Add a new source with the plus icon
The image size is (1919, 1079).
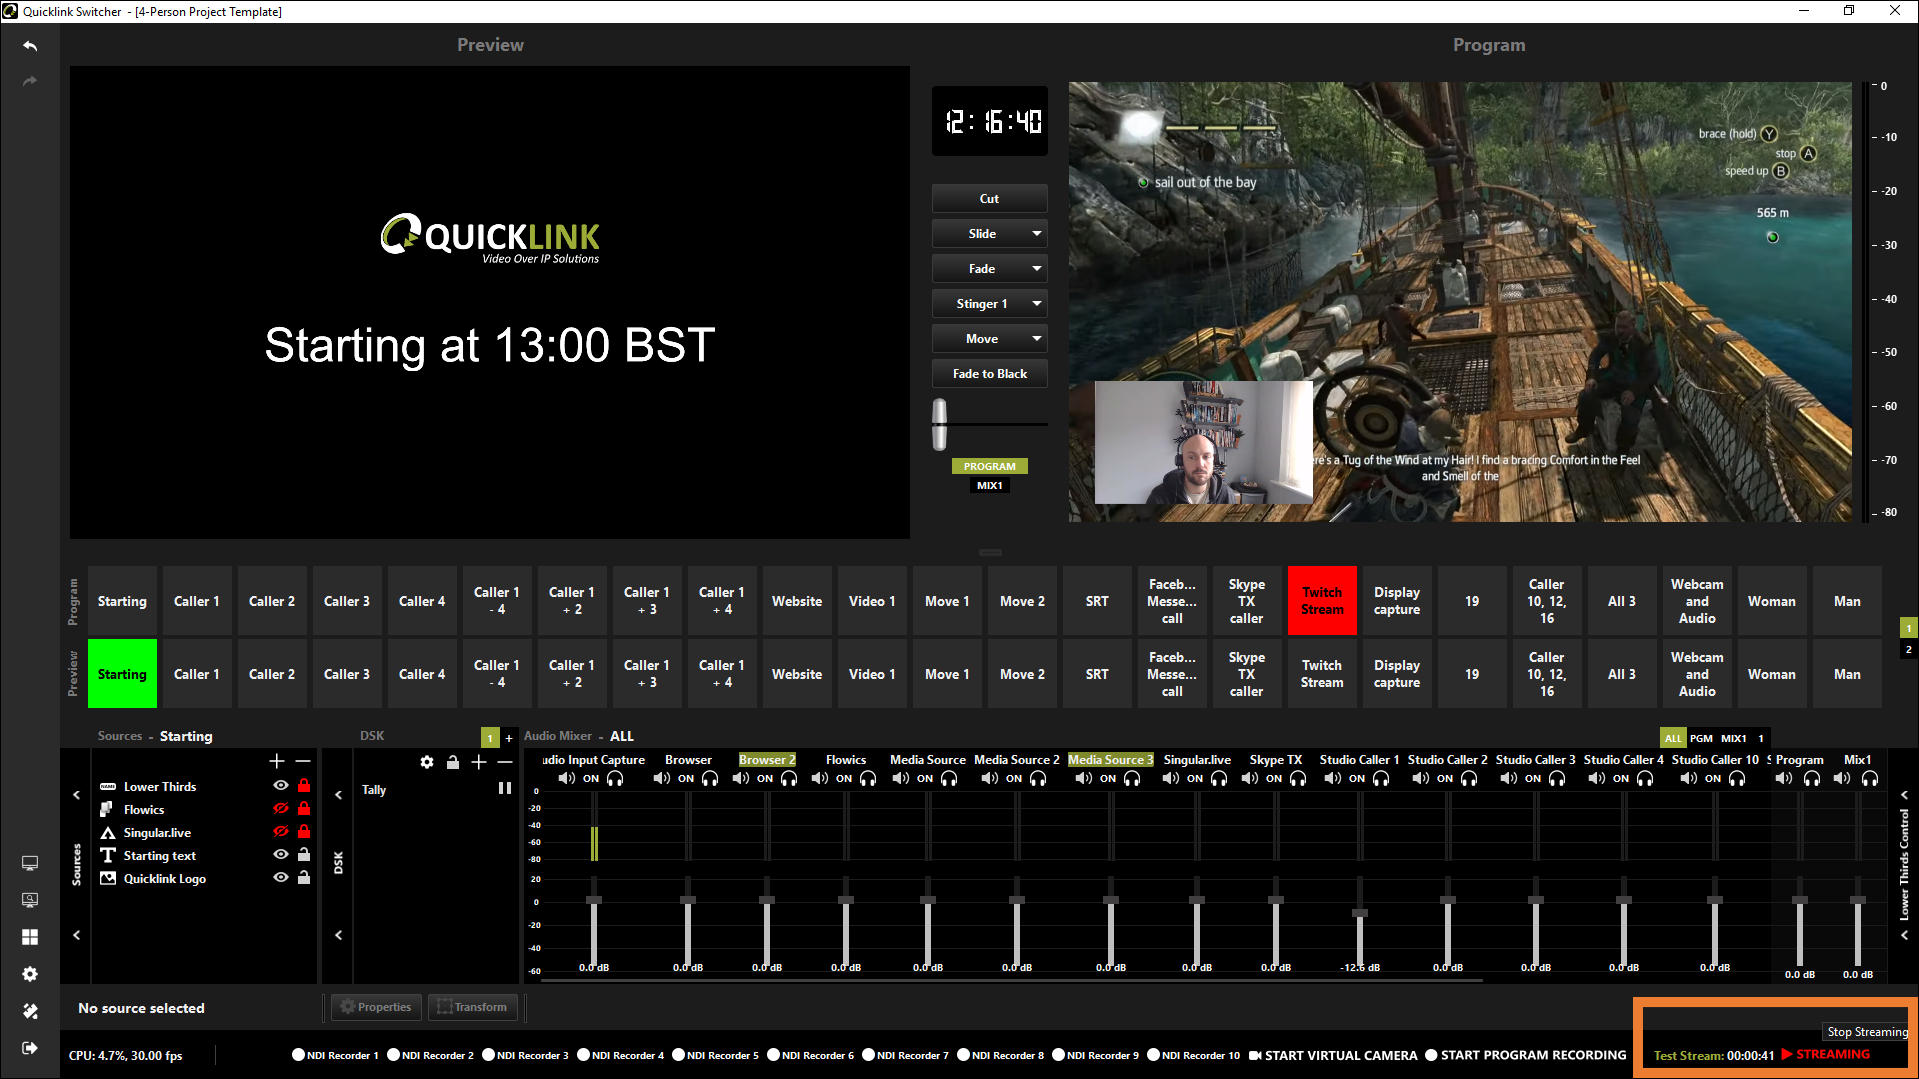click(x=277, y=762)
